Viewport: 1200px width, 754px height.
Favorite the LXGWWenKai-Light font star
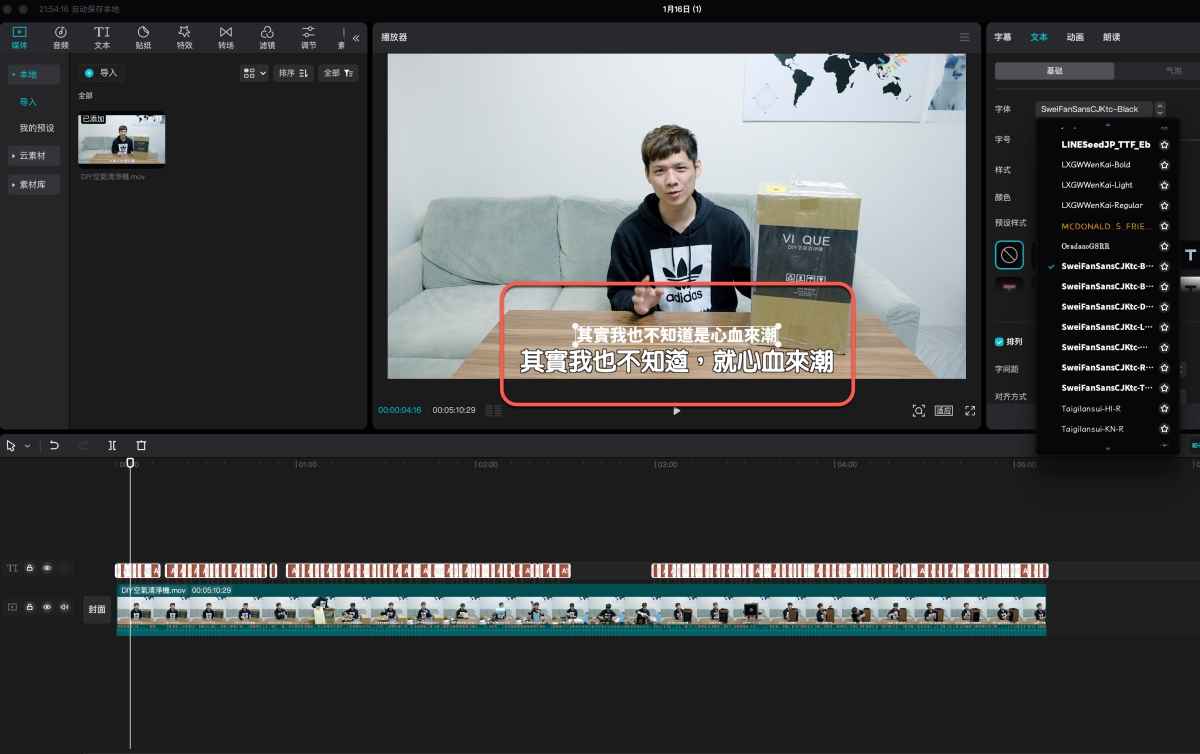pyautogui.click(x=1164, y=185)
